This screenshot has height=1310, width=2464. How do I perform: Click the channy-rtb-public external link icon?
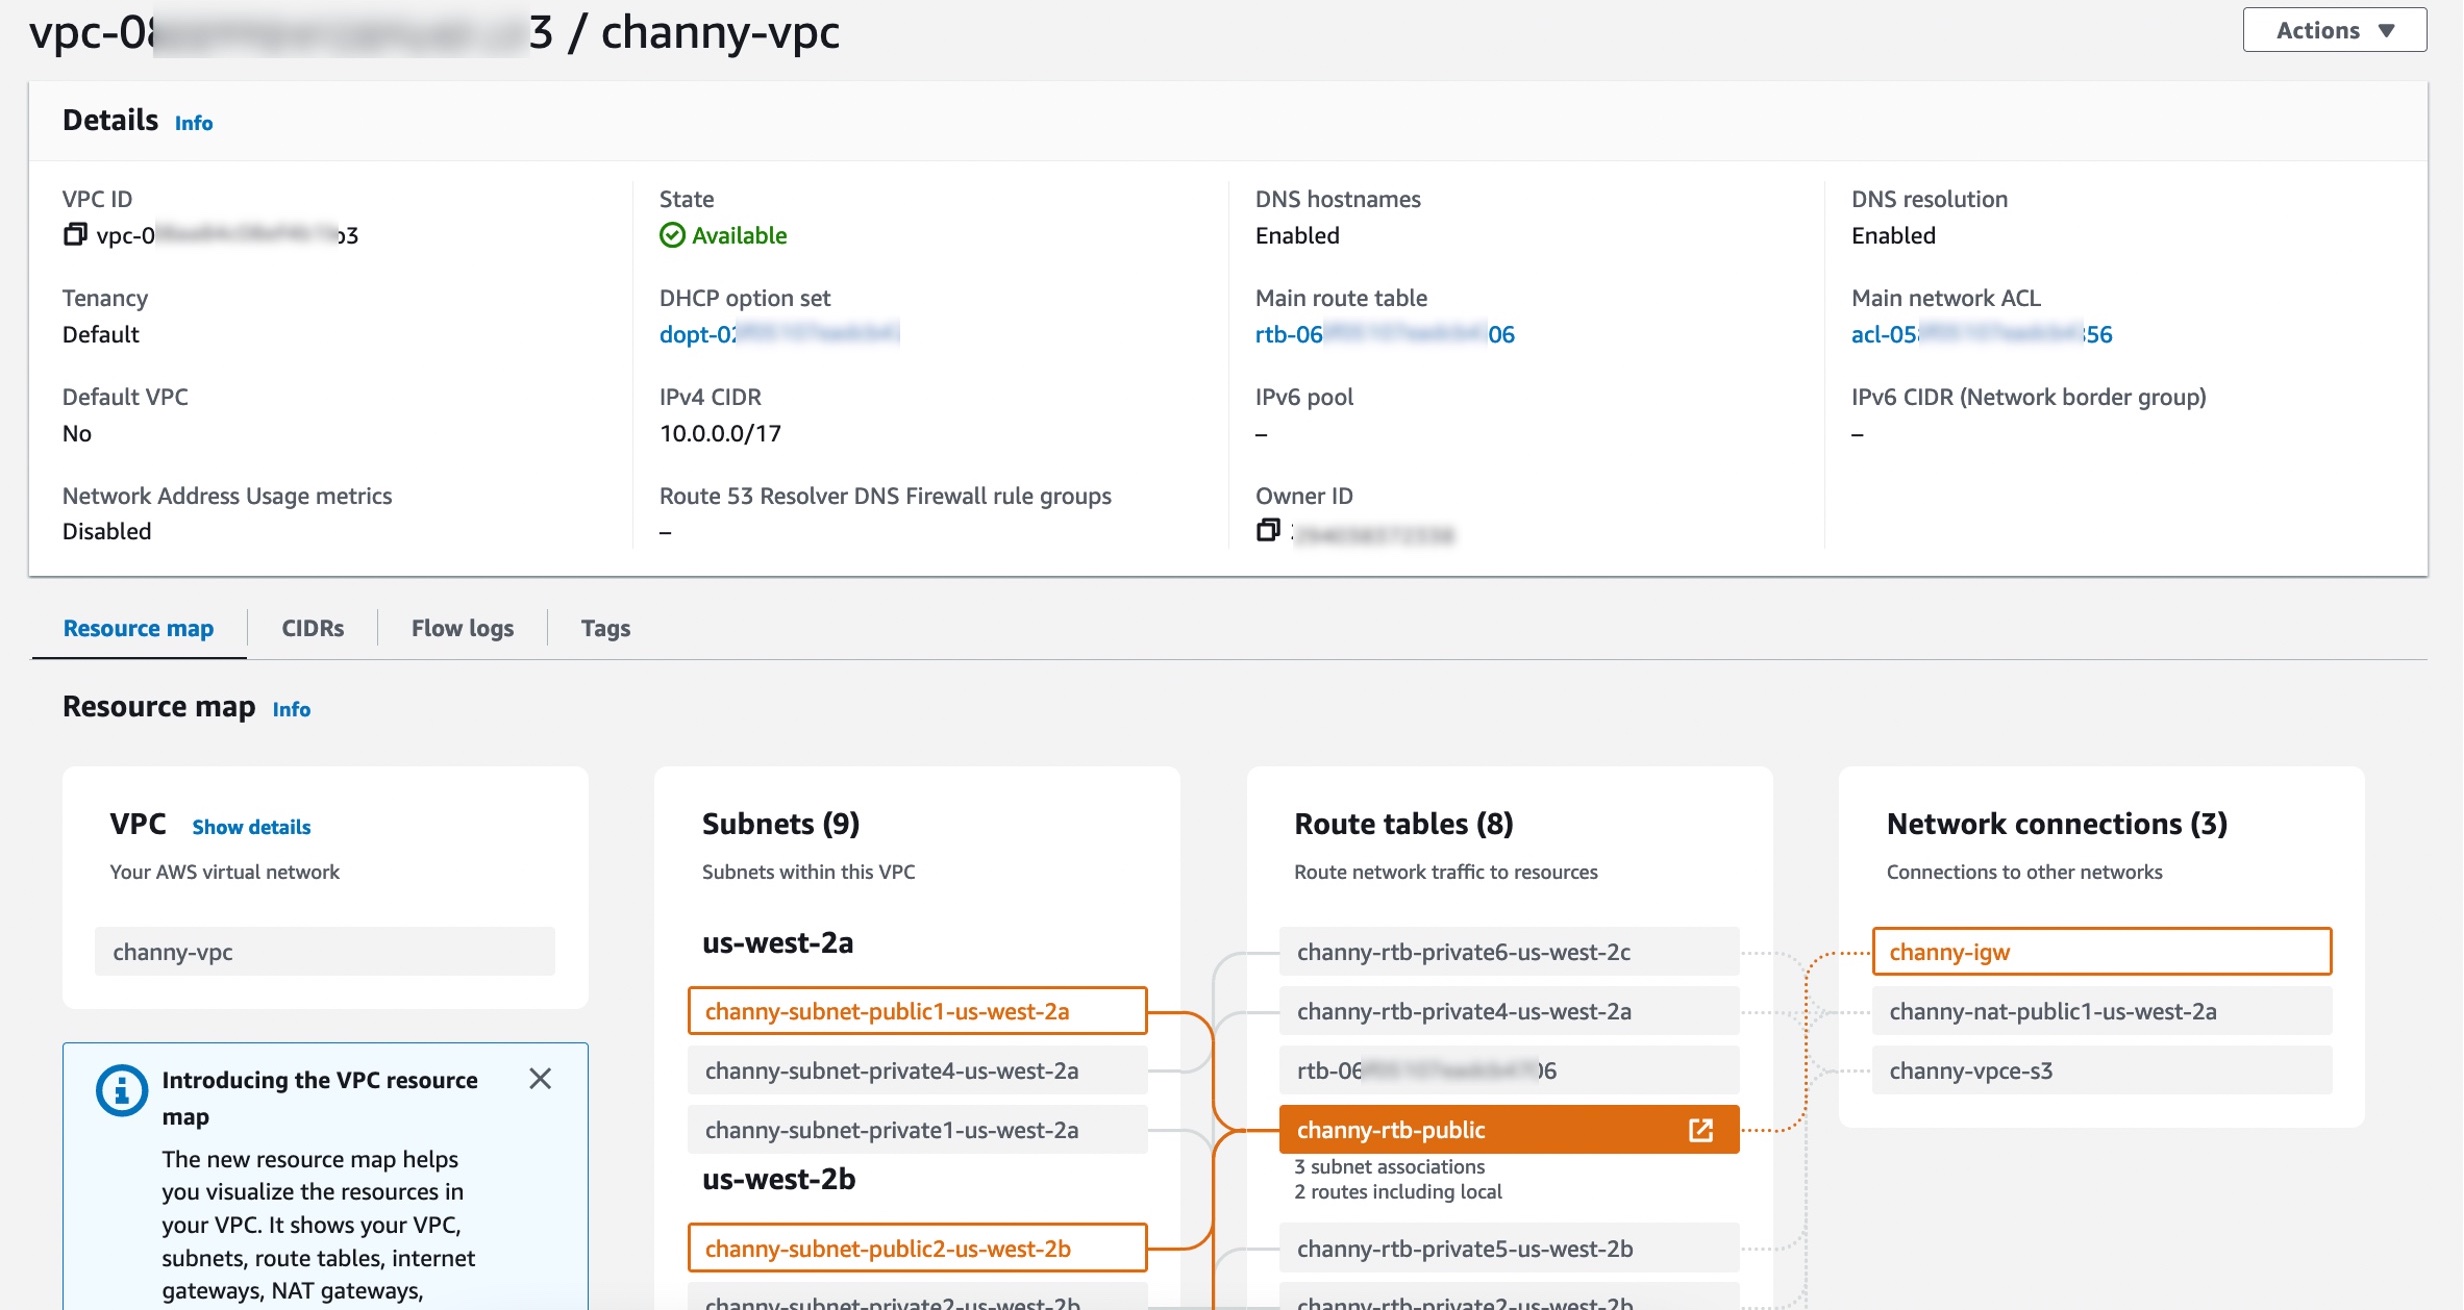pyautogui.click(x=1700, y=1129)
